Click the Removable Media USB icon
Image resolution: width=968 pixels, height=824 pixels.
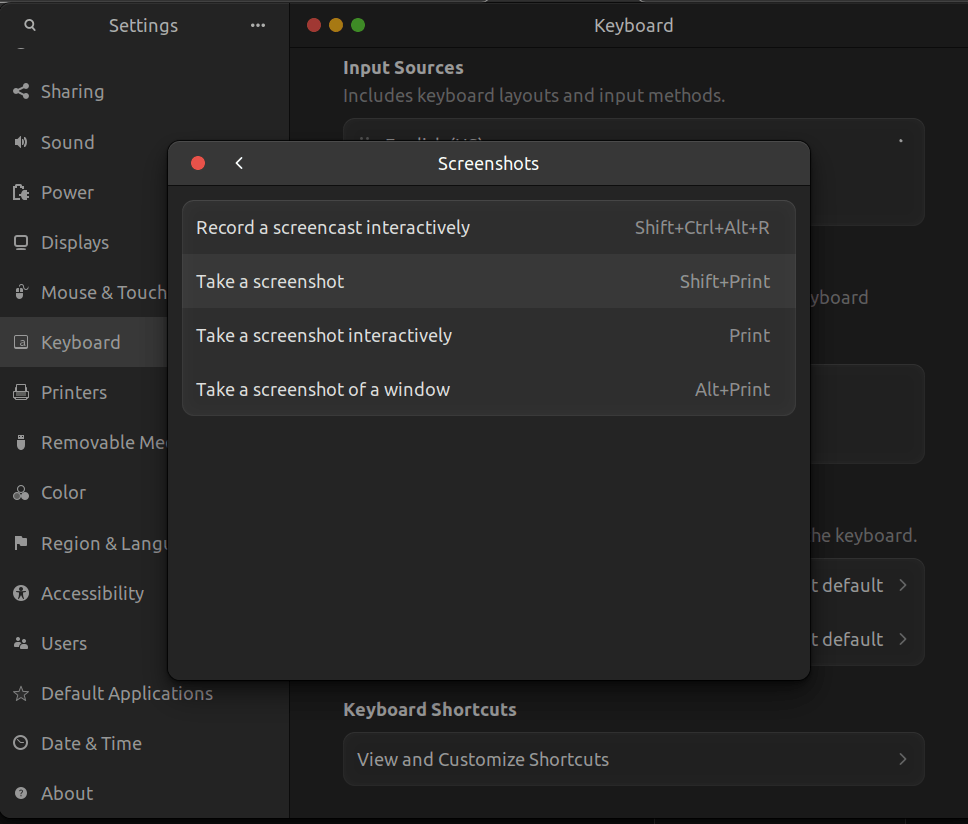(x=20, y=442)
